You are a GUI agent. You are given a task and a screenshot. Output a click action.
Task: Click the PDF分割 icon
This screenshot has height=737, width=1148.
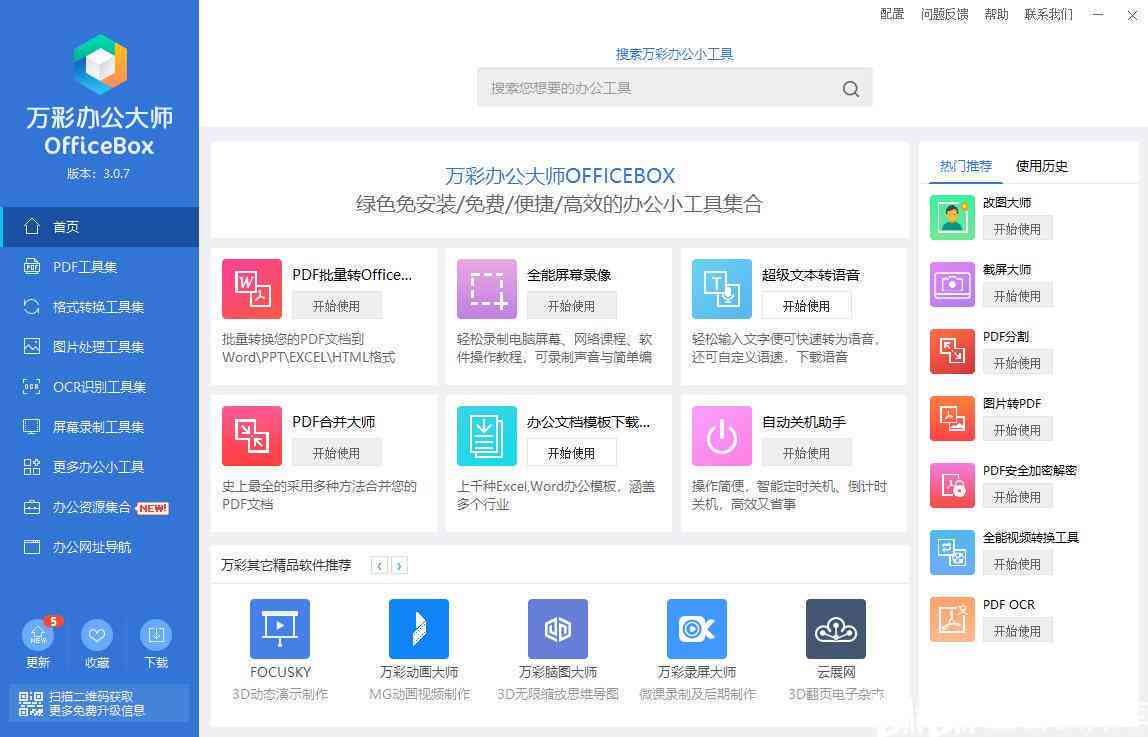pos(953,351)
